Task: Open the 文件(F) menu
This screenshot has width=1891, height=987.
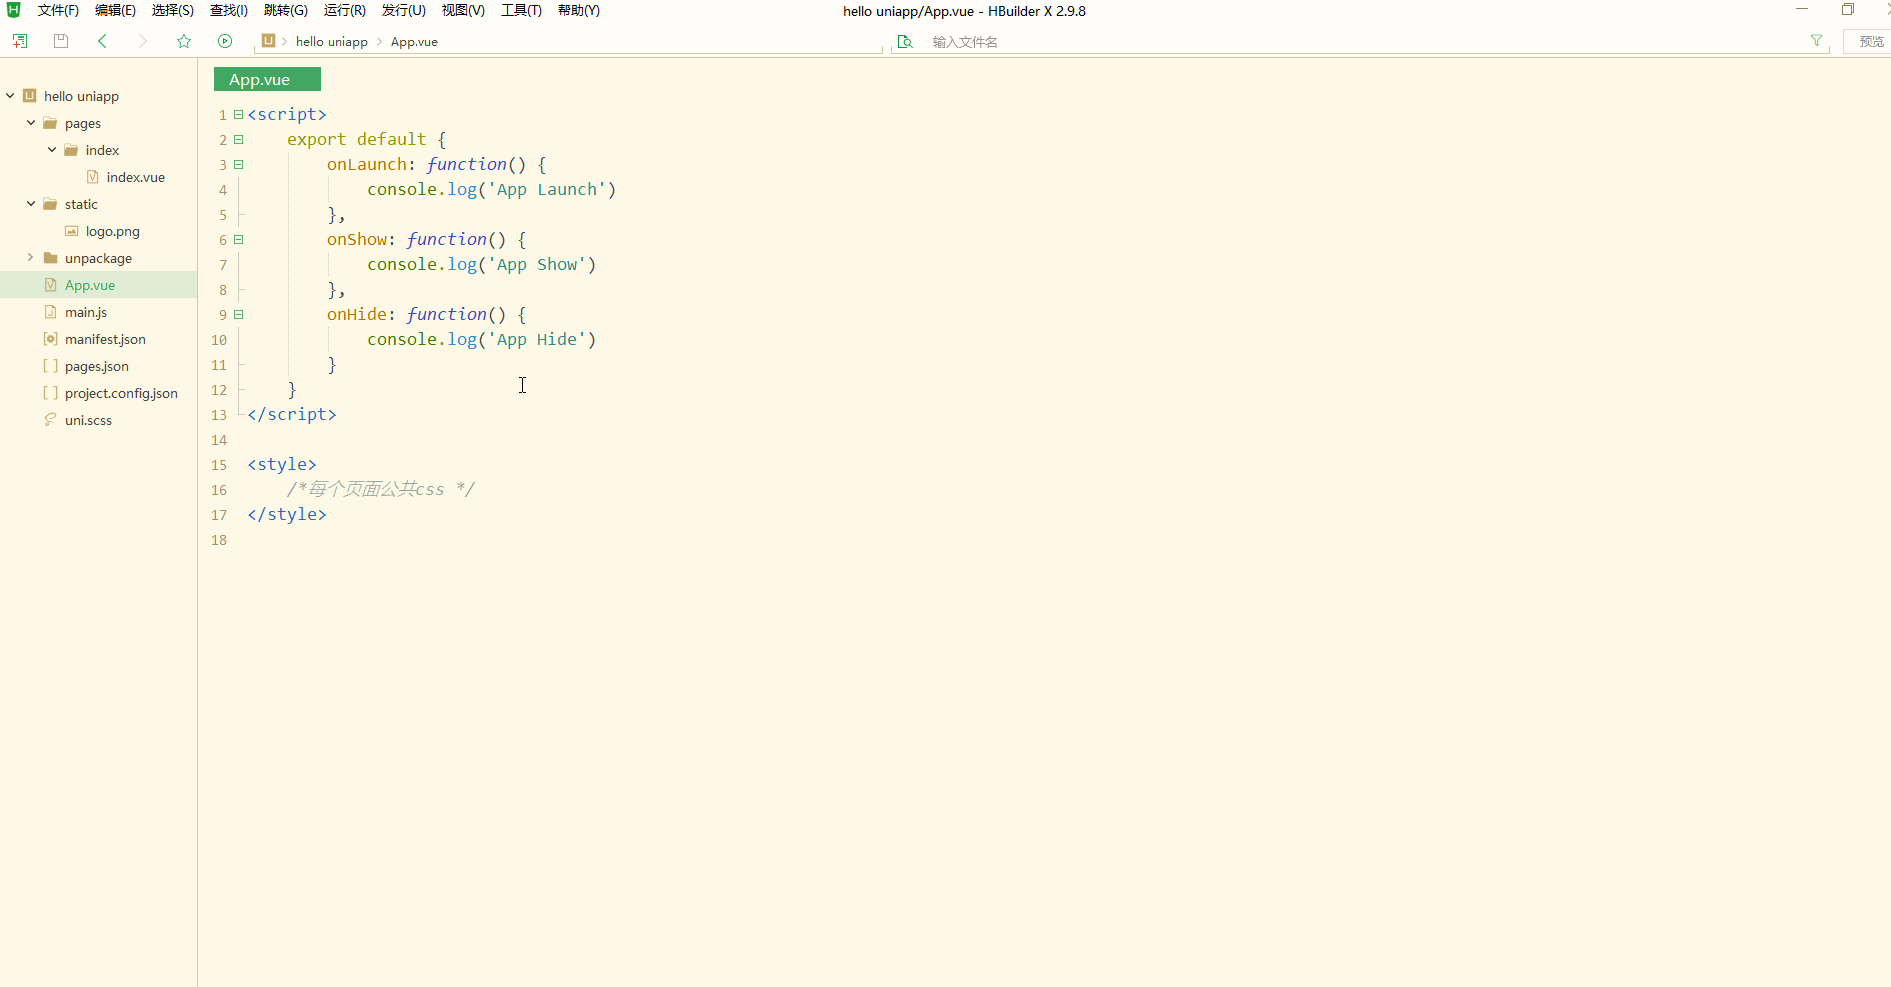Action: (x=58, y=10)
